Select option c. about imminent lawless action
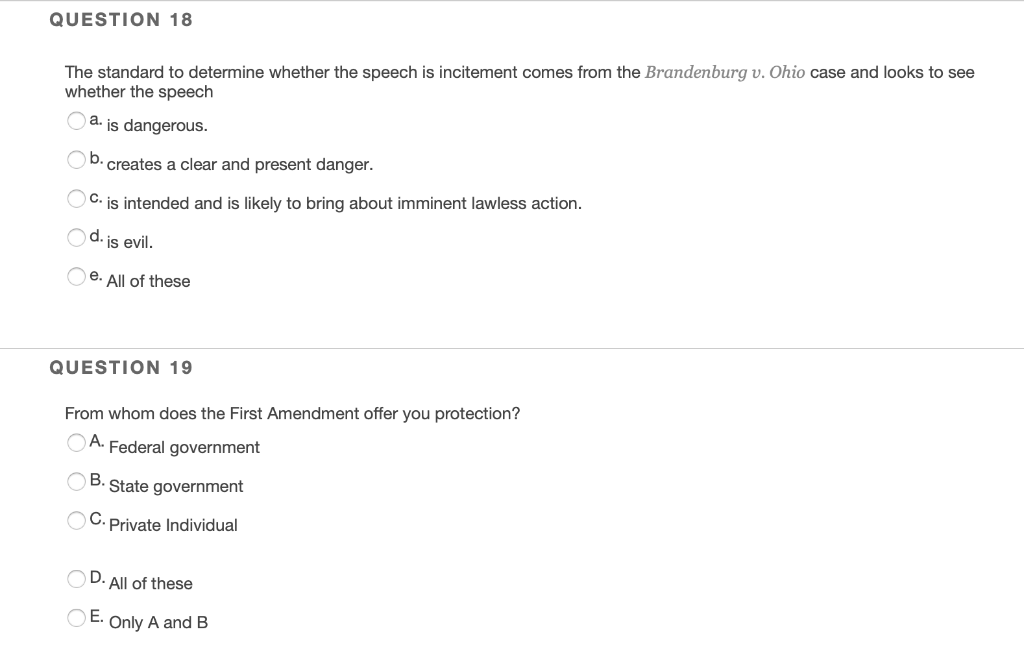 pyautogui.click(x=76, y=198)
